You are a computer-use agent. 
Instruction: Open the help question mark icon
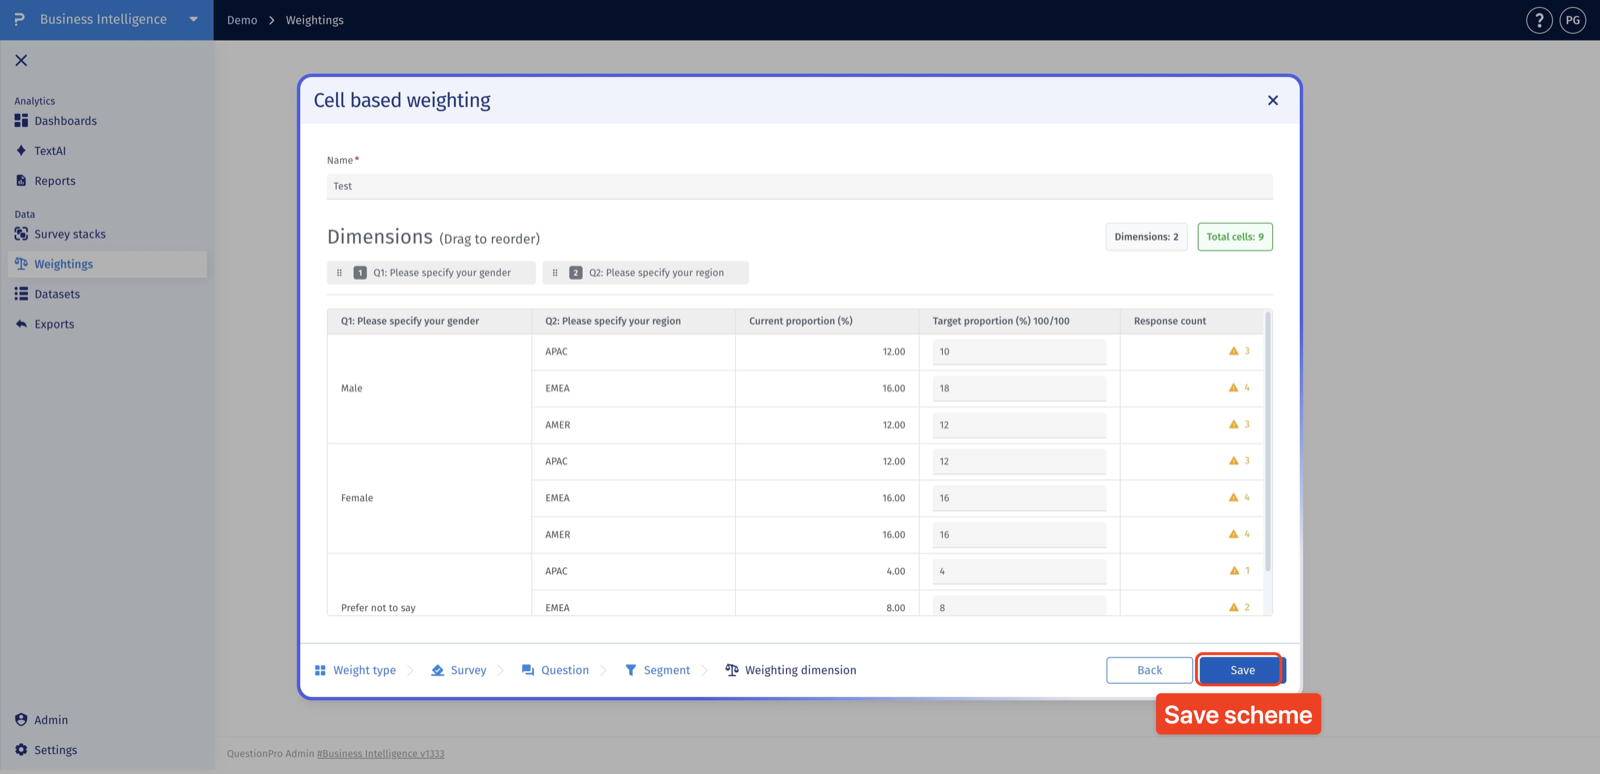tap(1539, 20)
